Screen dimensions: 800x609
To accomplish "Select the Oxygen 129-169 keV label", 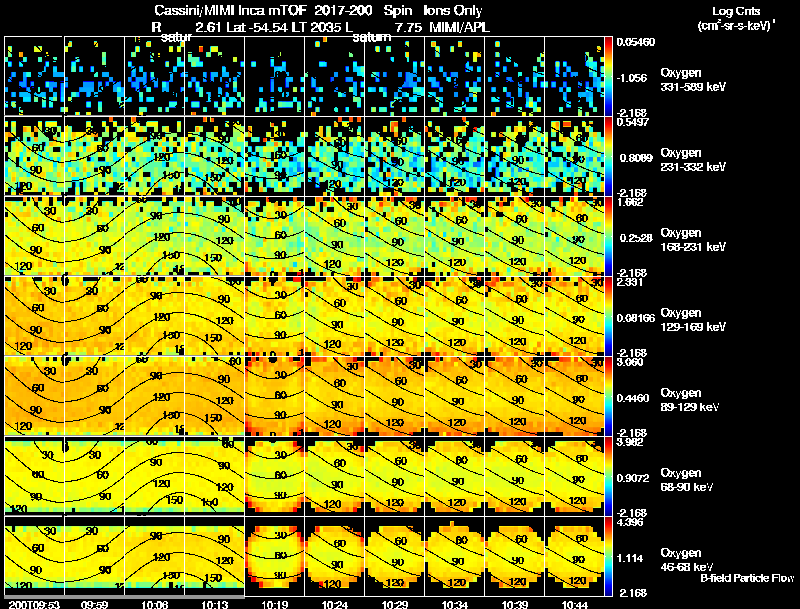I will pyautogui.click(x=693, y=320).
